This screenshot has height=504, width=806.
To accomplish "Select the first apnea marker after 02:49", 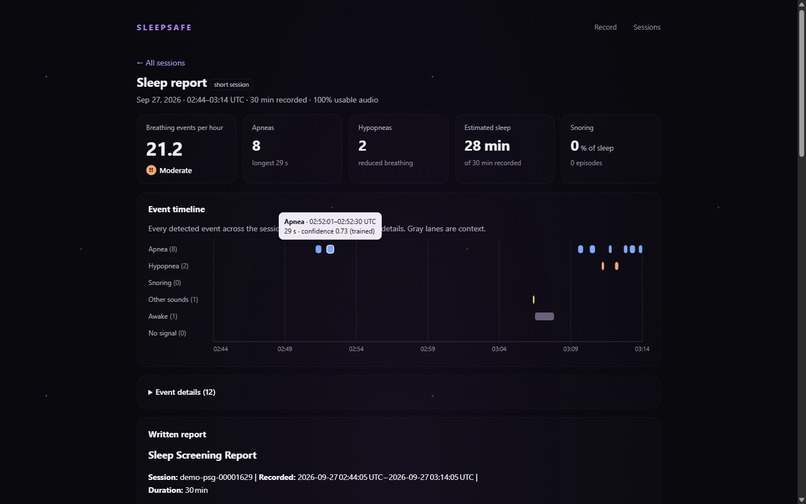I will coord(319,249).
